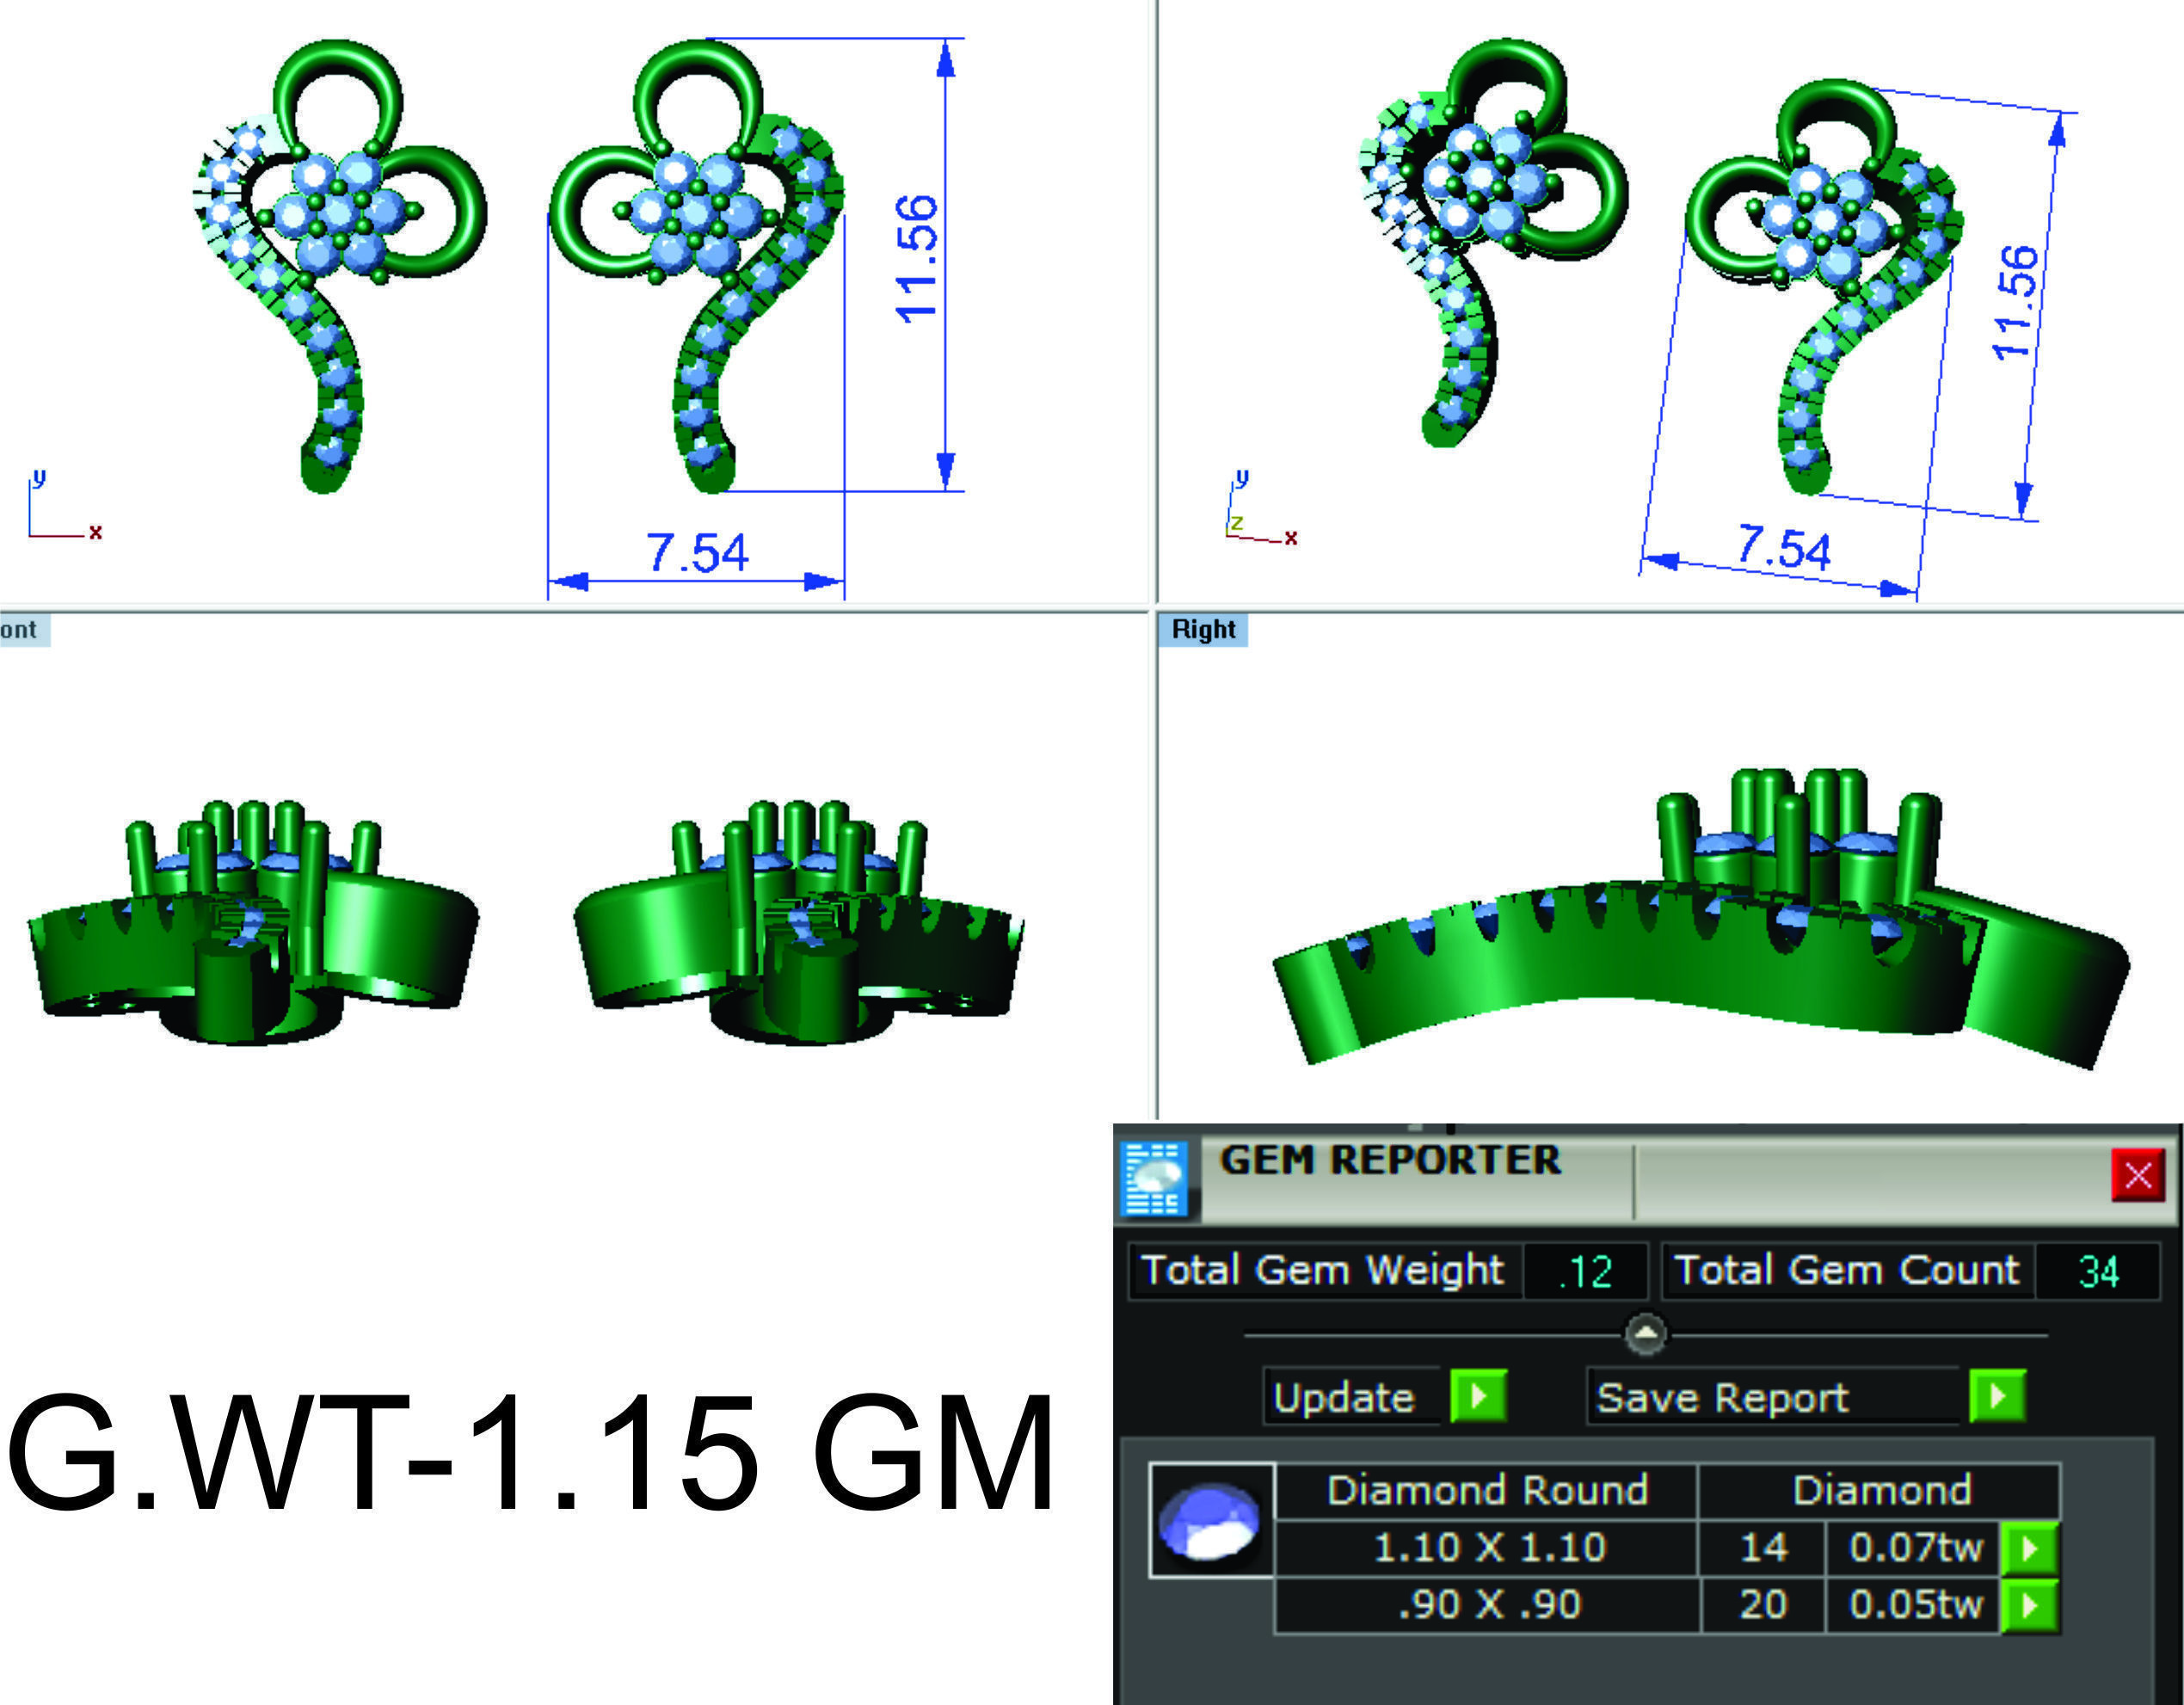Click green arrow on .90 X .90 row

click(x=2030, y=1606)
